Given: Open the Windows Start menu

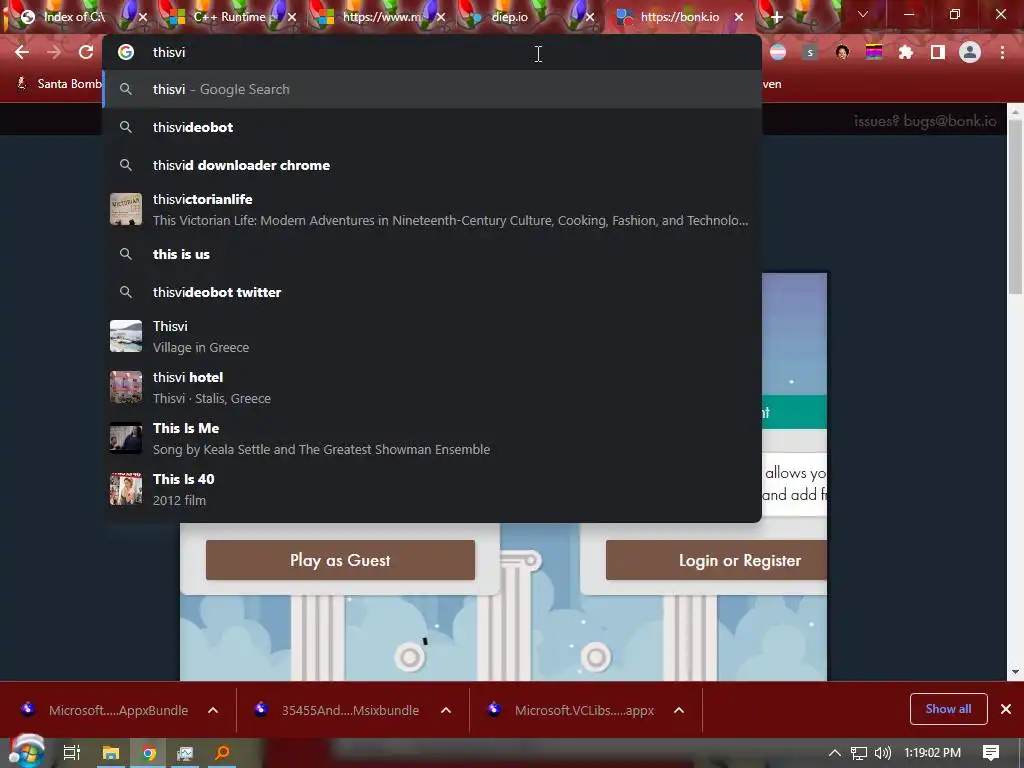Looking at the screenshot, I should pyautogui.click(x=26, y=753).
